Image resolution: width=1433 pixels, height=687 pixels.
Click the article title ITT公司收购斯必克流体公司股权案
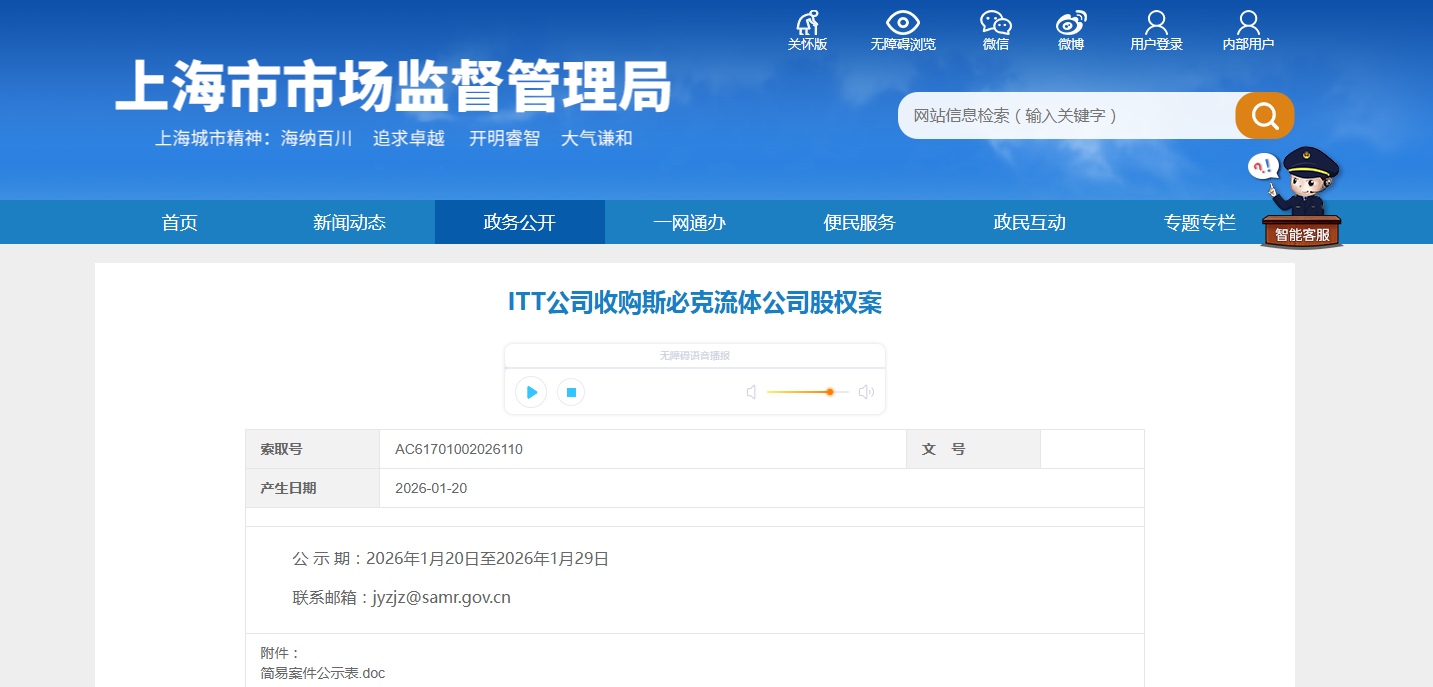click(695, 303)
